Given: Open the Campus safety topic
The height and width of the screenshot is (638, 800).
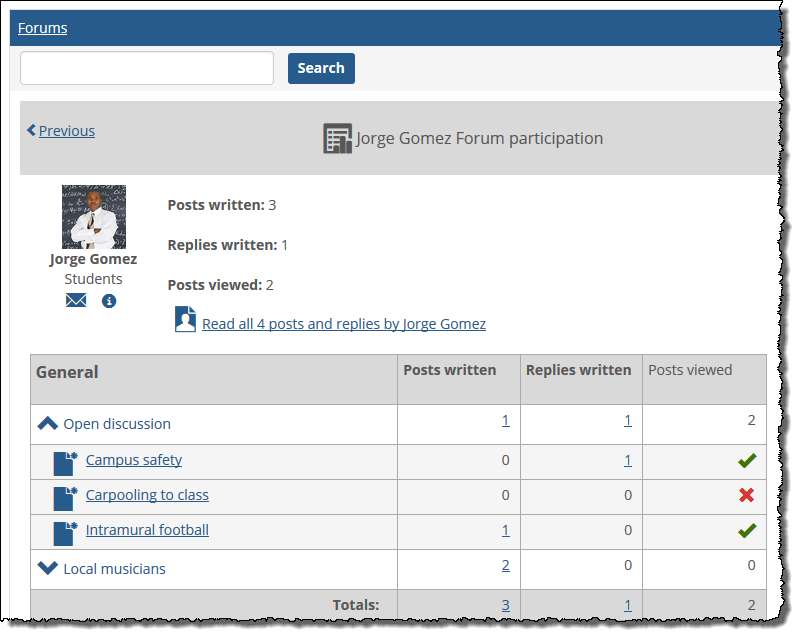Looking at the screenshot, I should point(133,459).
